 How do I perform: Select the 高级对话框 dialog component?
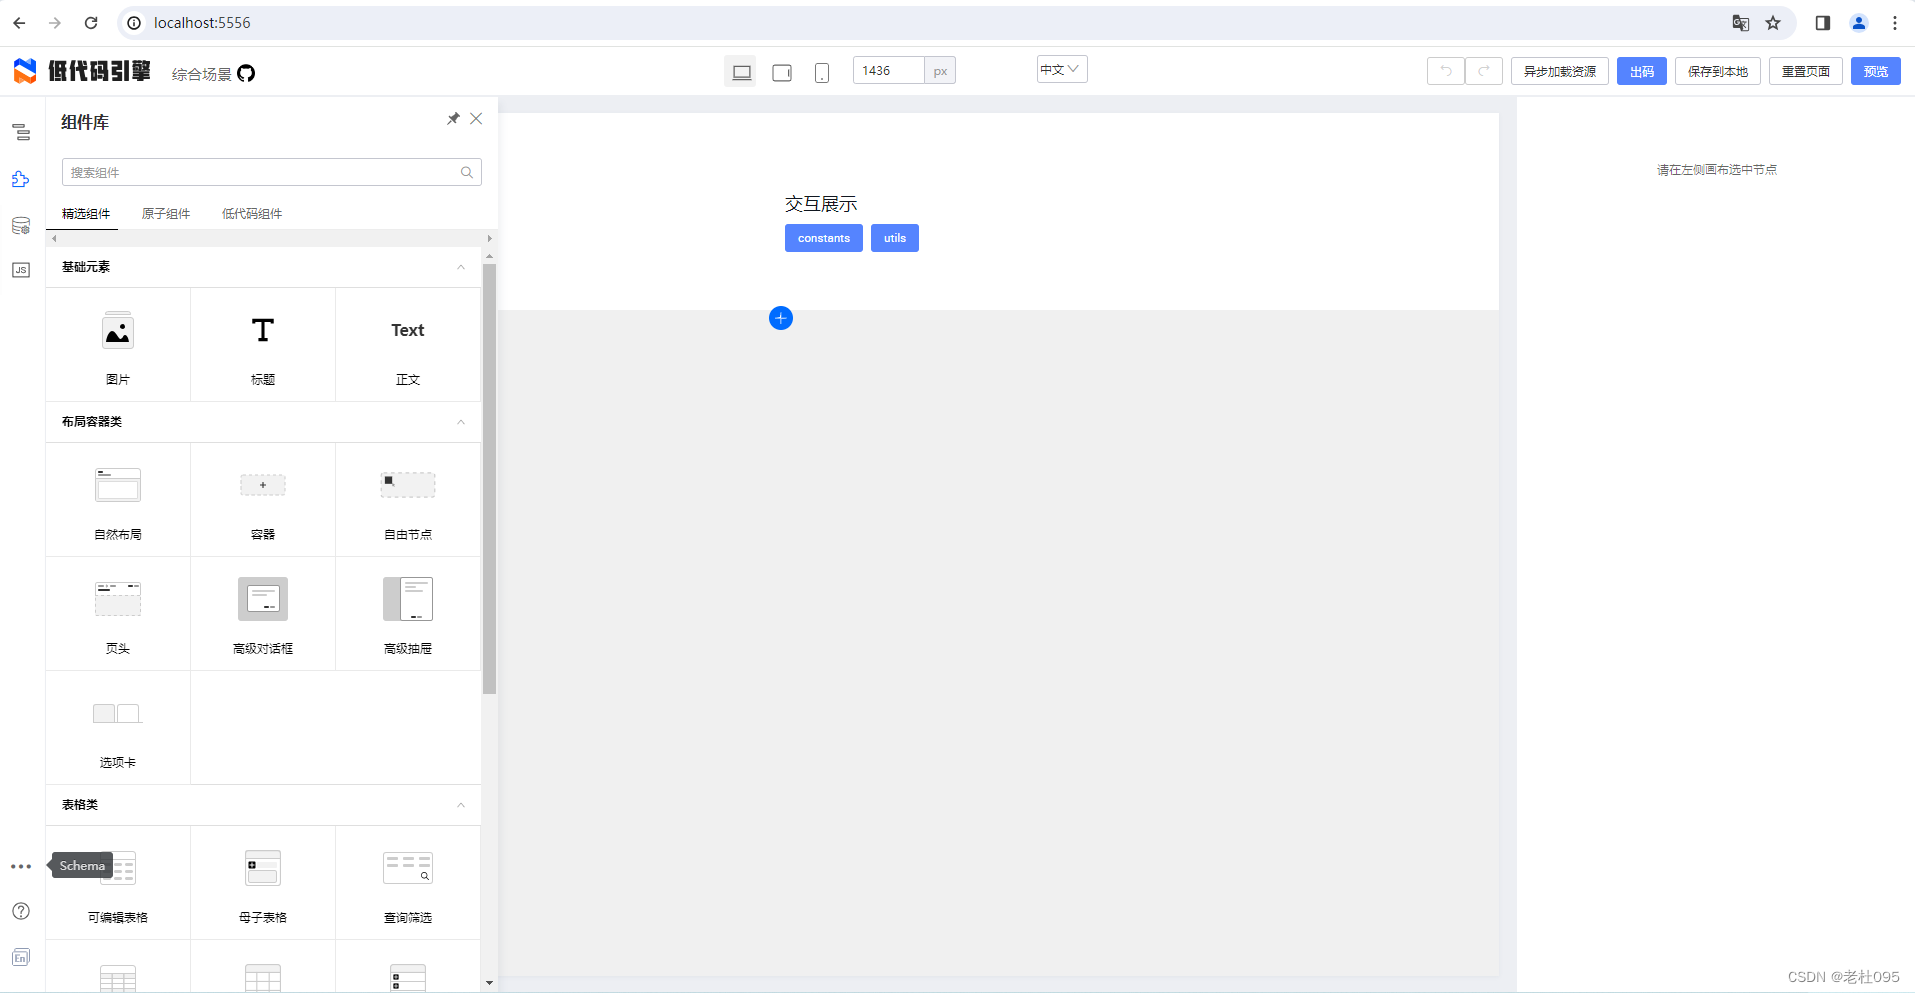[263, 614]
